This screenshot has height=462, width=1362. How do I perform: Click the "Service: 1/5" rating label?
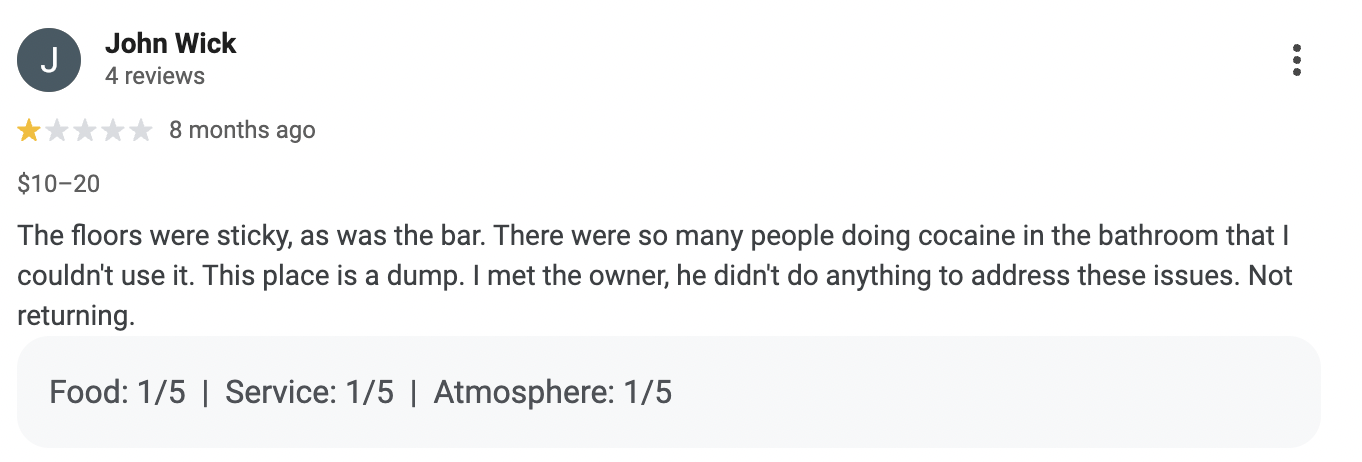(309, 392)
